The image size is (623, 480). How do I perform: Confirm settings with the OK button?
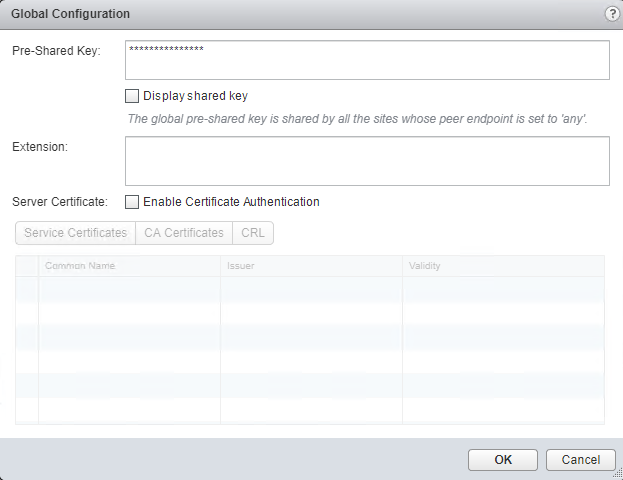(503, 460)
